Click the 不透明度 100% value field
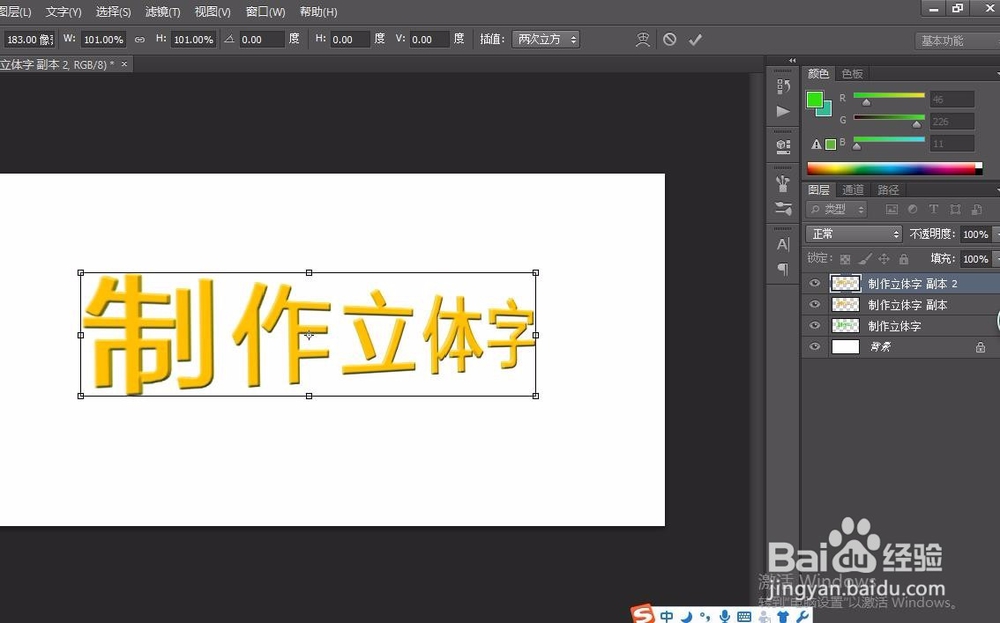1000x623 pixels. click(x=975, y=235)
